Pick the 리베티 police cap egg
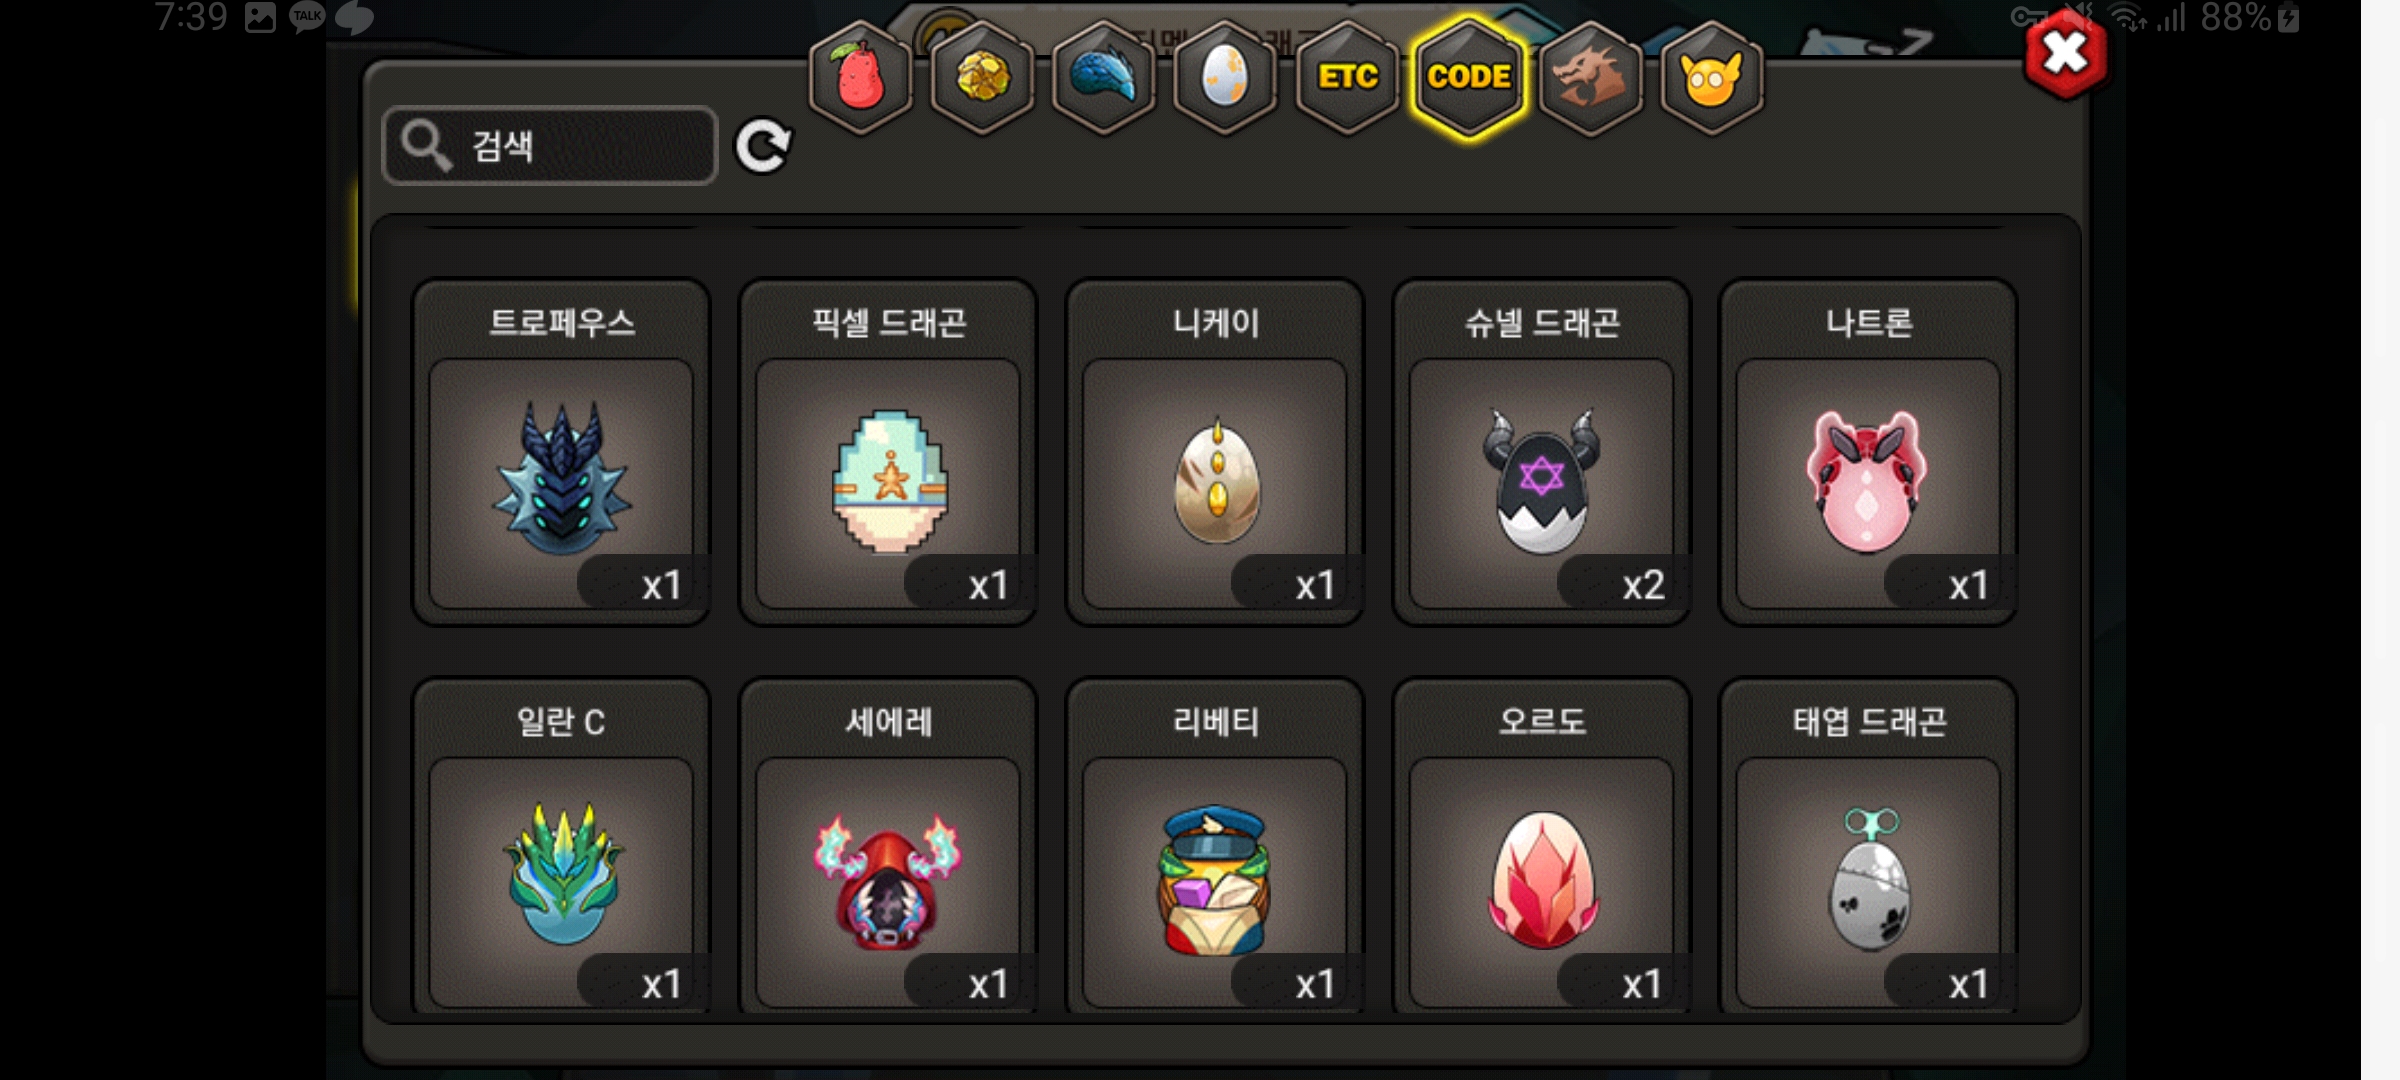The width and height of the screenshot is (2400, 1080). pyautogui.click(x=1215, y=846)
